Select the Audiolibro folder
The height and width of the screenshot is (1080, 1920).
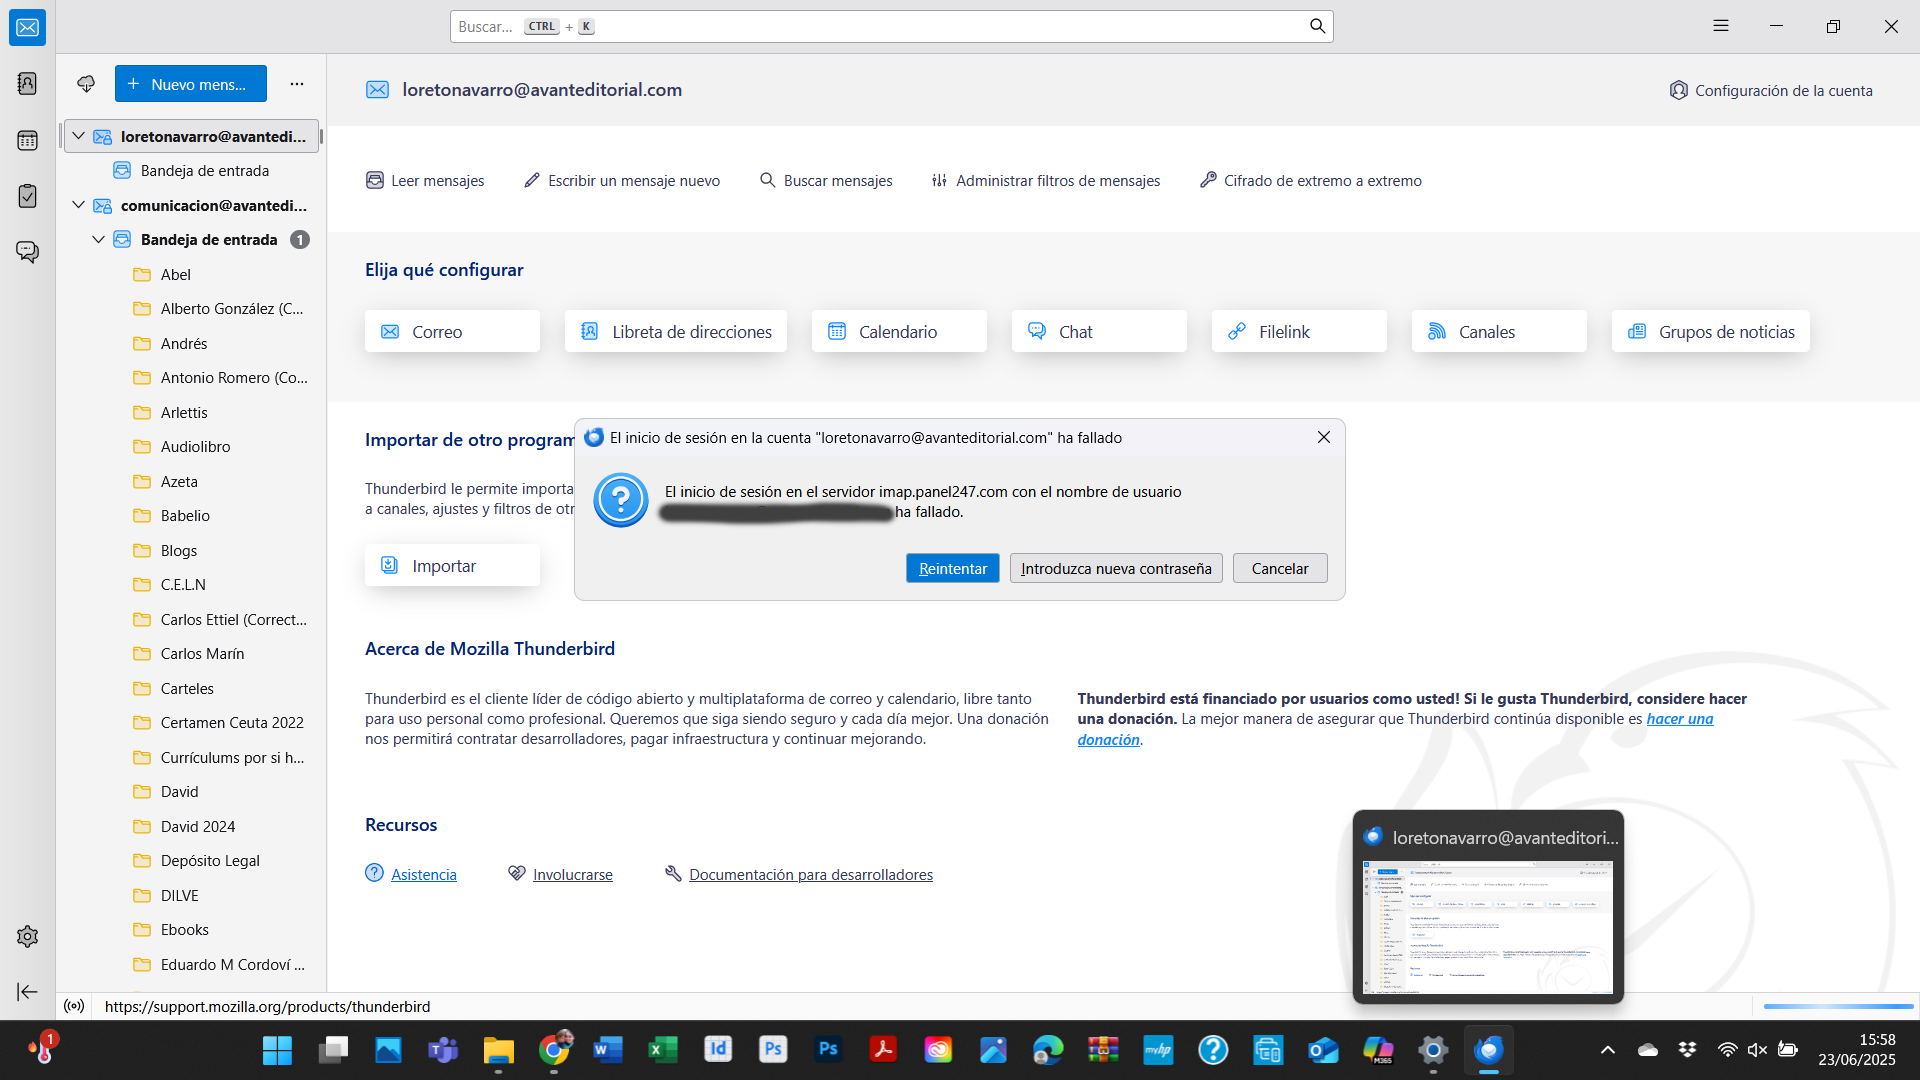pyautogui.click(x=196, y=447)
